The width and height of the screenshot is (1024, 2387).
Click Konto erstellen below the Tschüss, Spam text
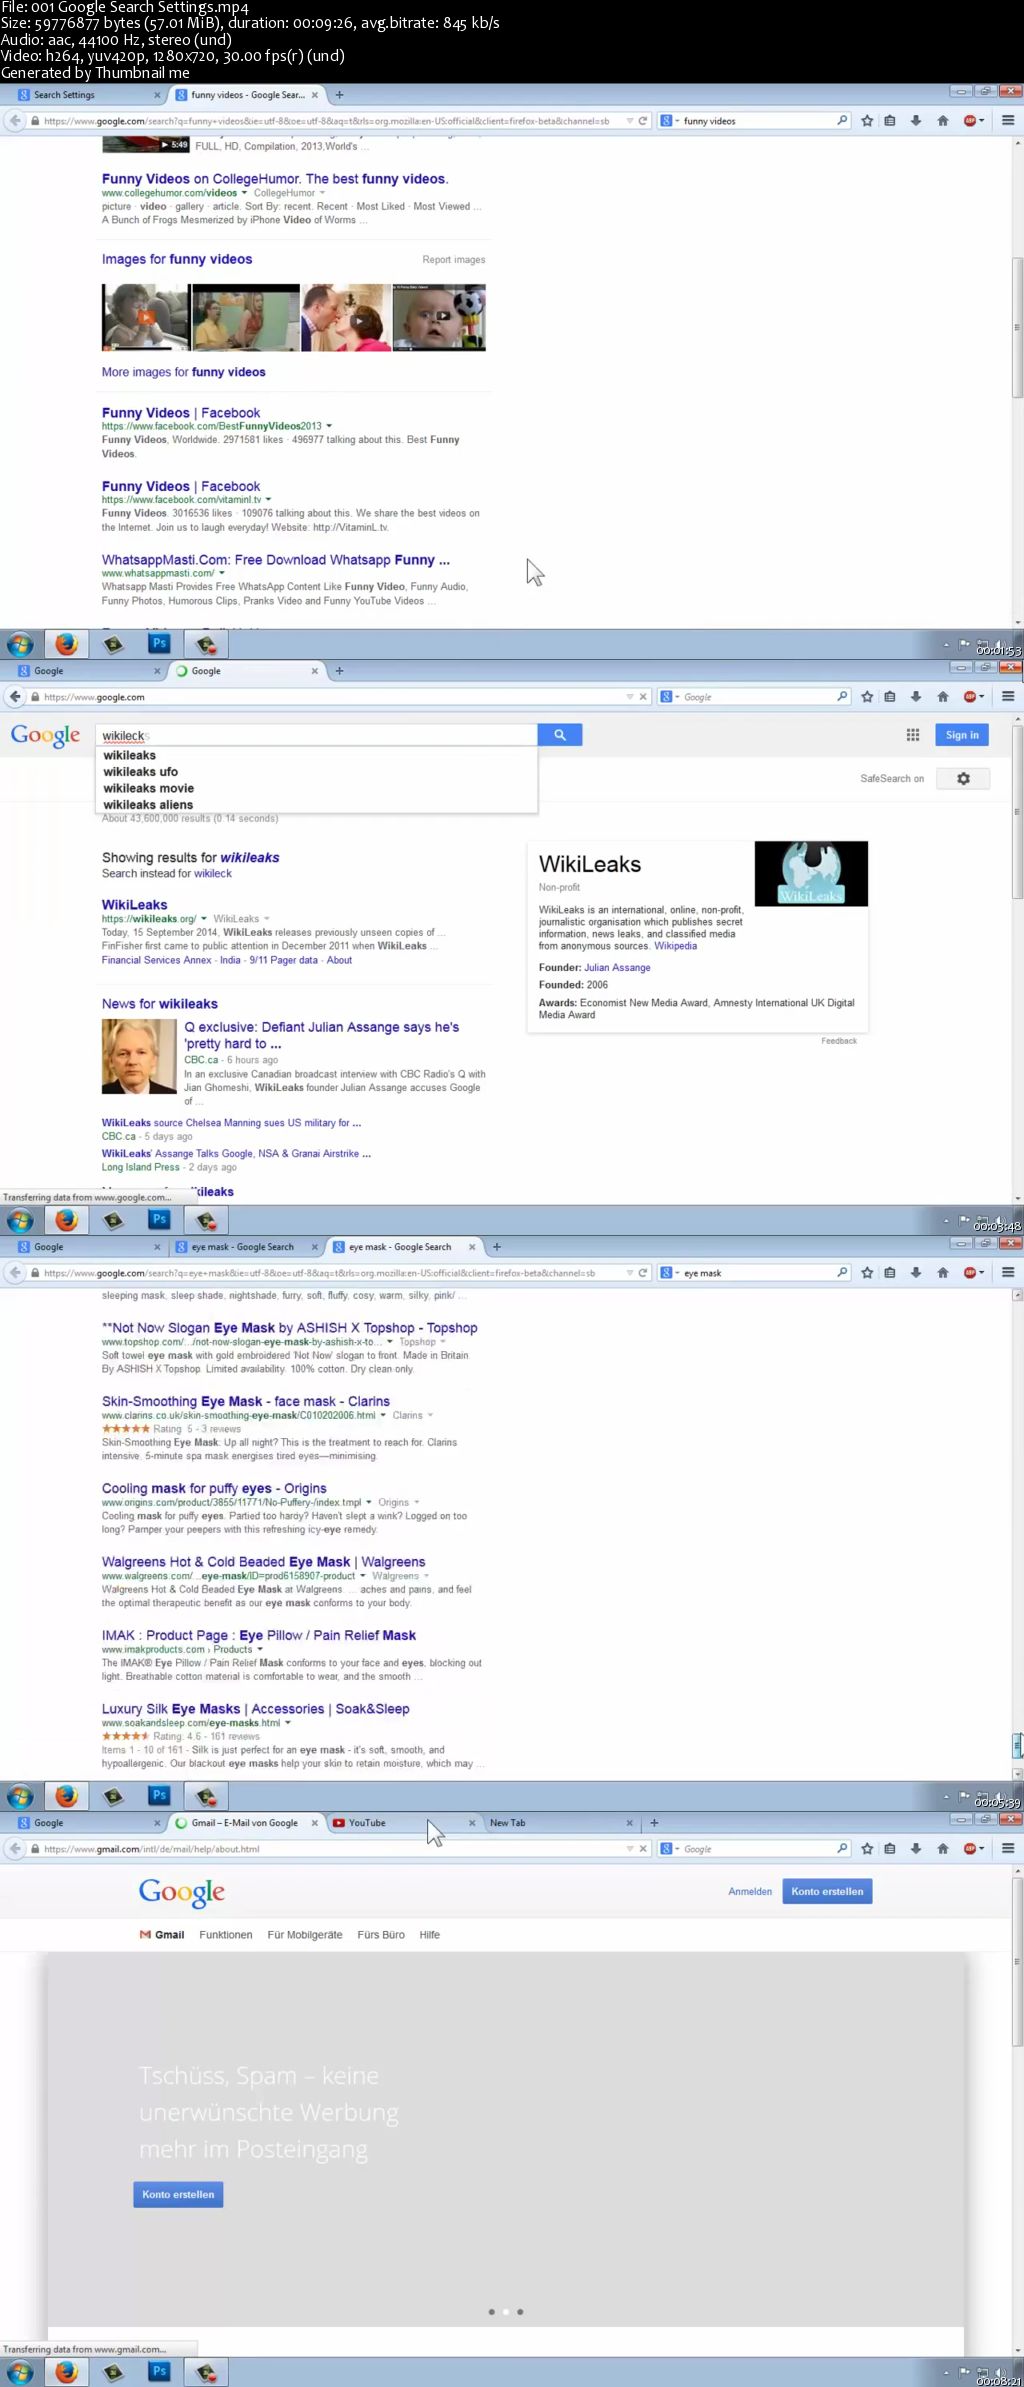178,2194
